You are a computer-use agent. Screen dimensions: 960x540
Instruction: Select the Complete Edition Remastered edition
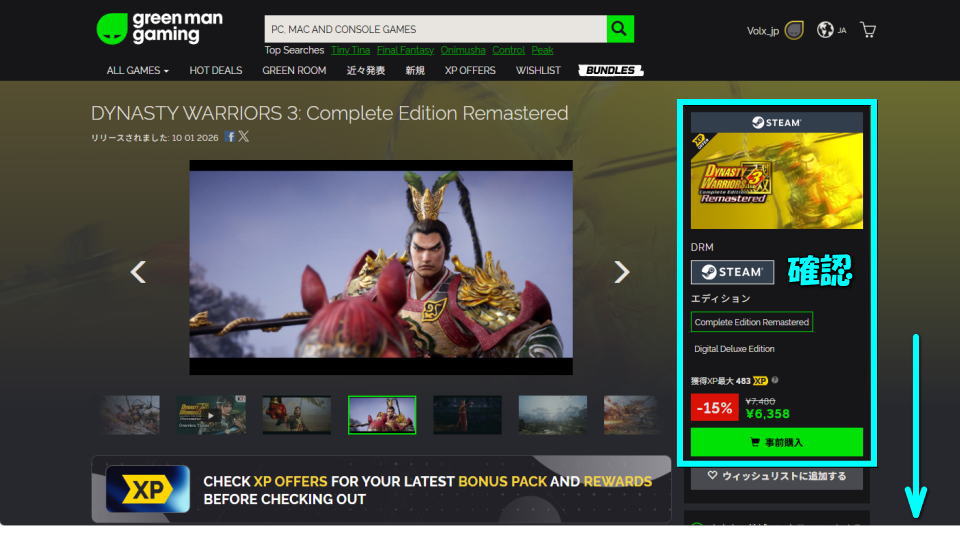[751, 322]
